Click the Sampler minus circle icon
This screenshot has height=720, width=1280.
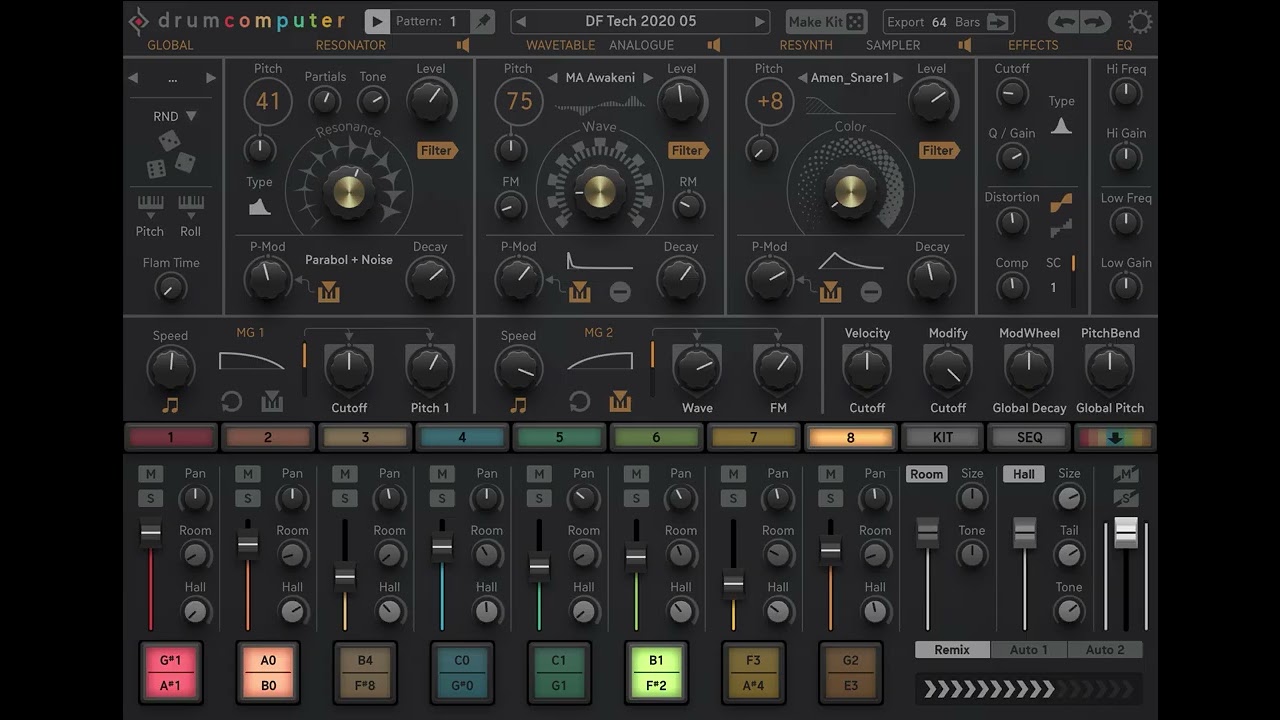click(871, 292)
